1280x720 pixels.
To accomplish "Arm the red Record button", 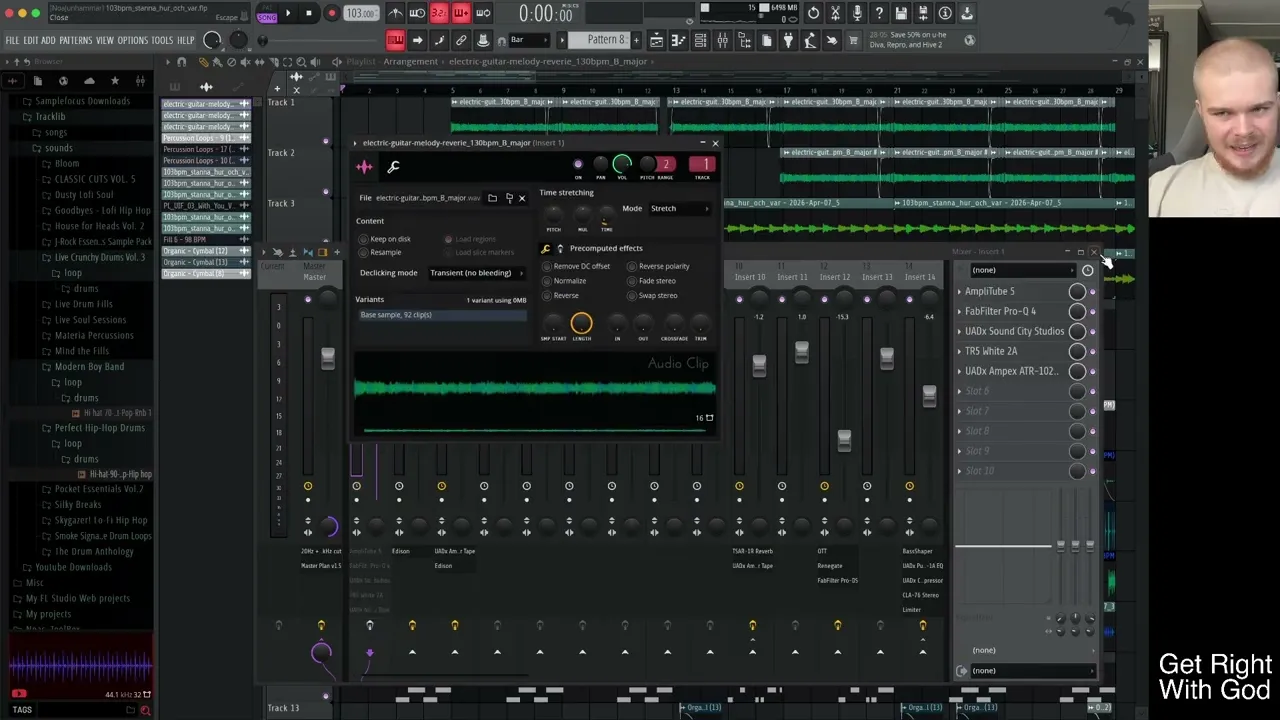I will [x=331, y=14].
